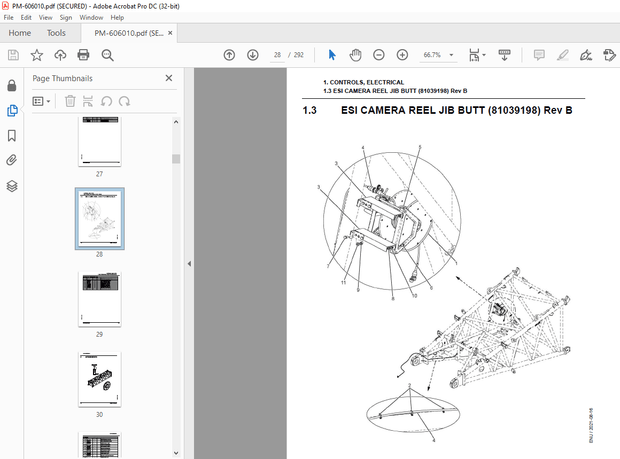This screenshot has height=459, width=620.
Task: Rotate the page counterclockwise
Action: tap(106, 101)
